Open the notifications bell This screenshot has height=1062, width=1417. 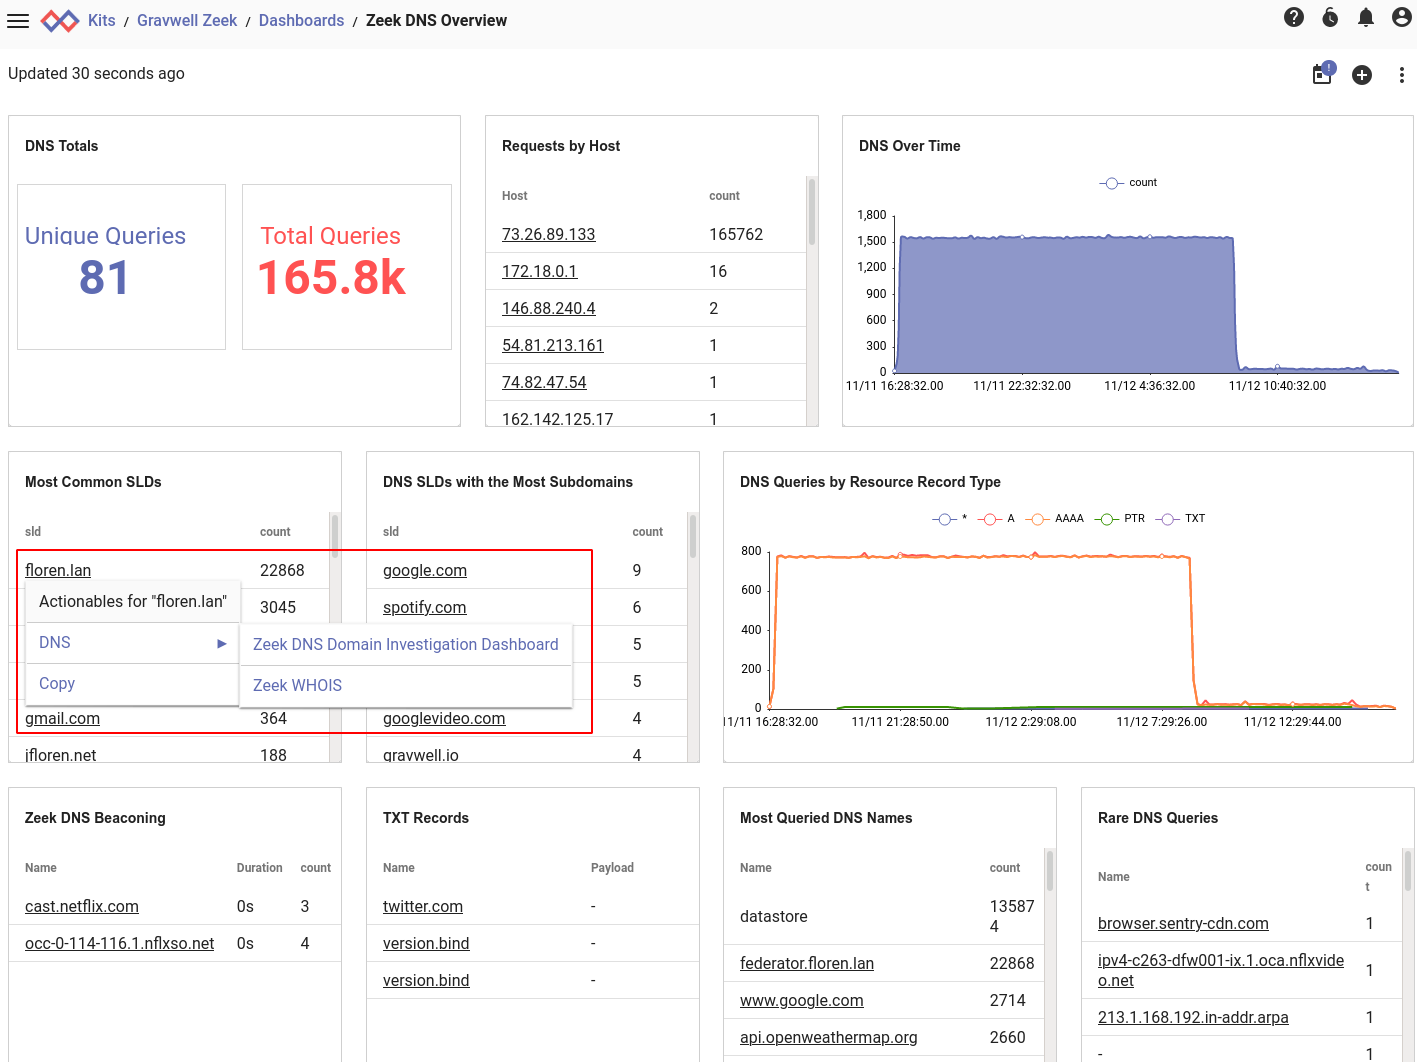1366,17
